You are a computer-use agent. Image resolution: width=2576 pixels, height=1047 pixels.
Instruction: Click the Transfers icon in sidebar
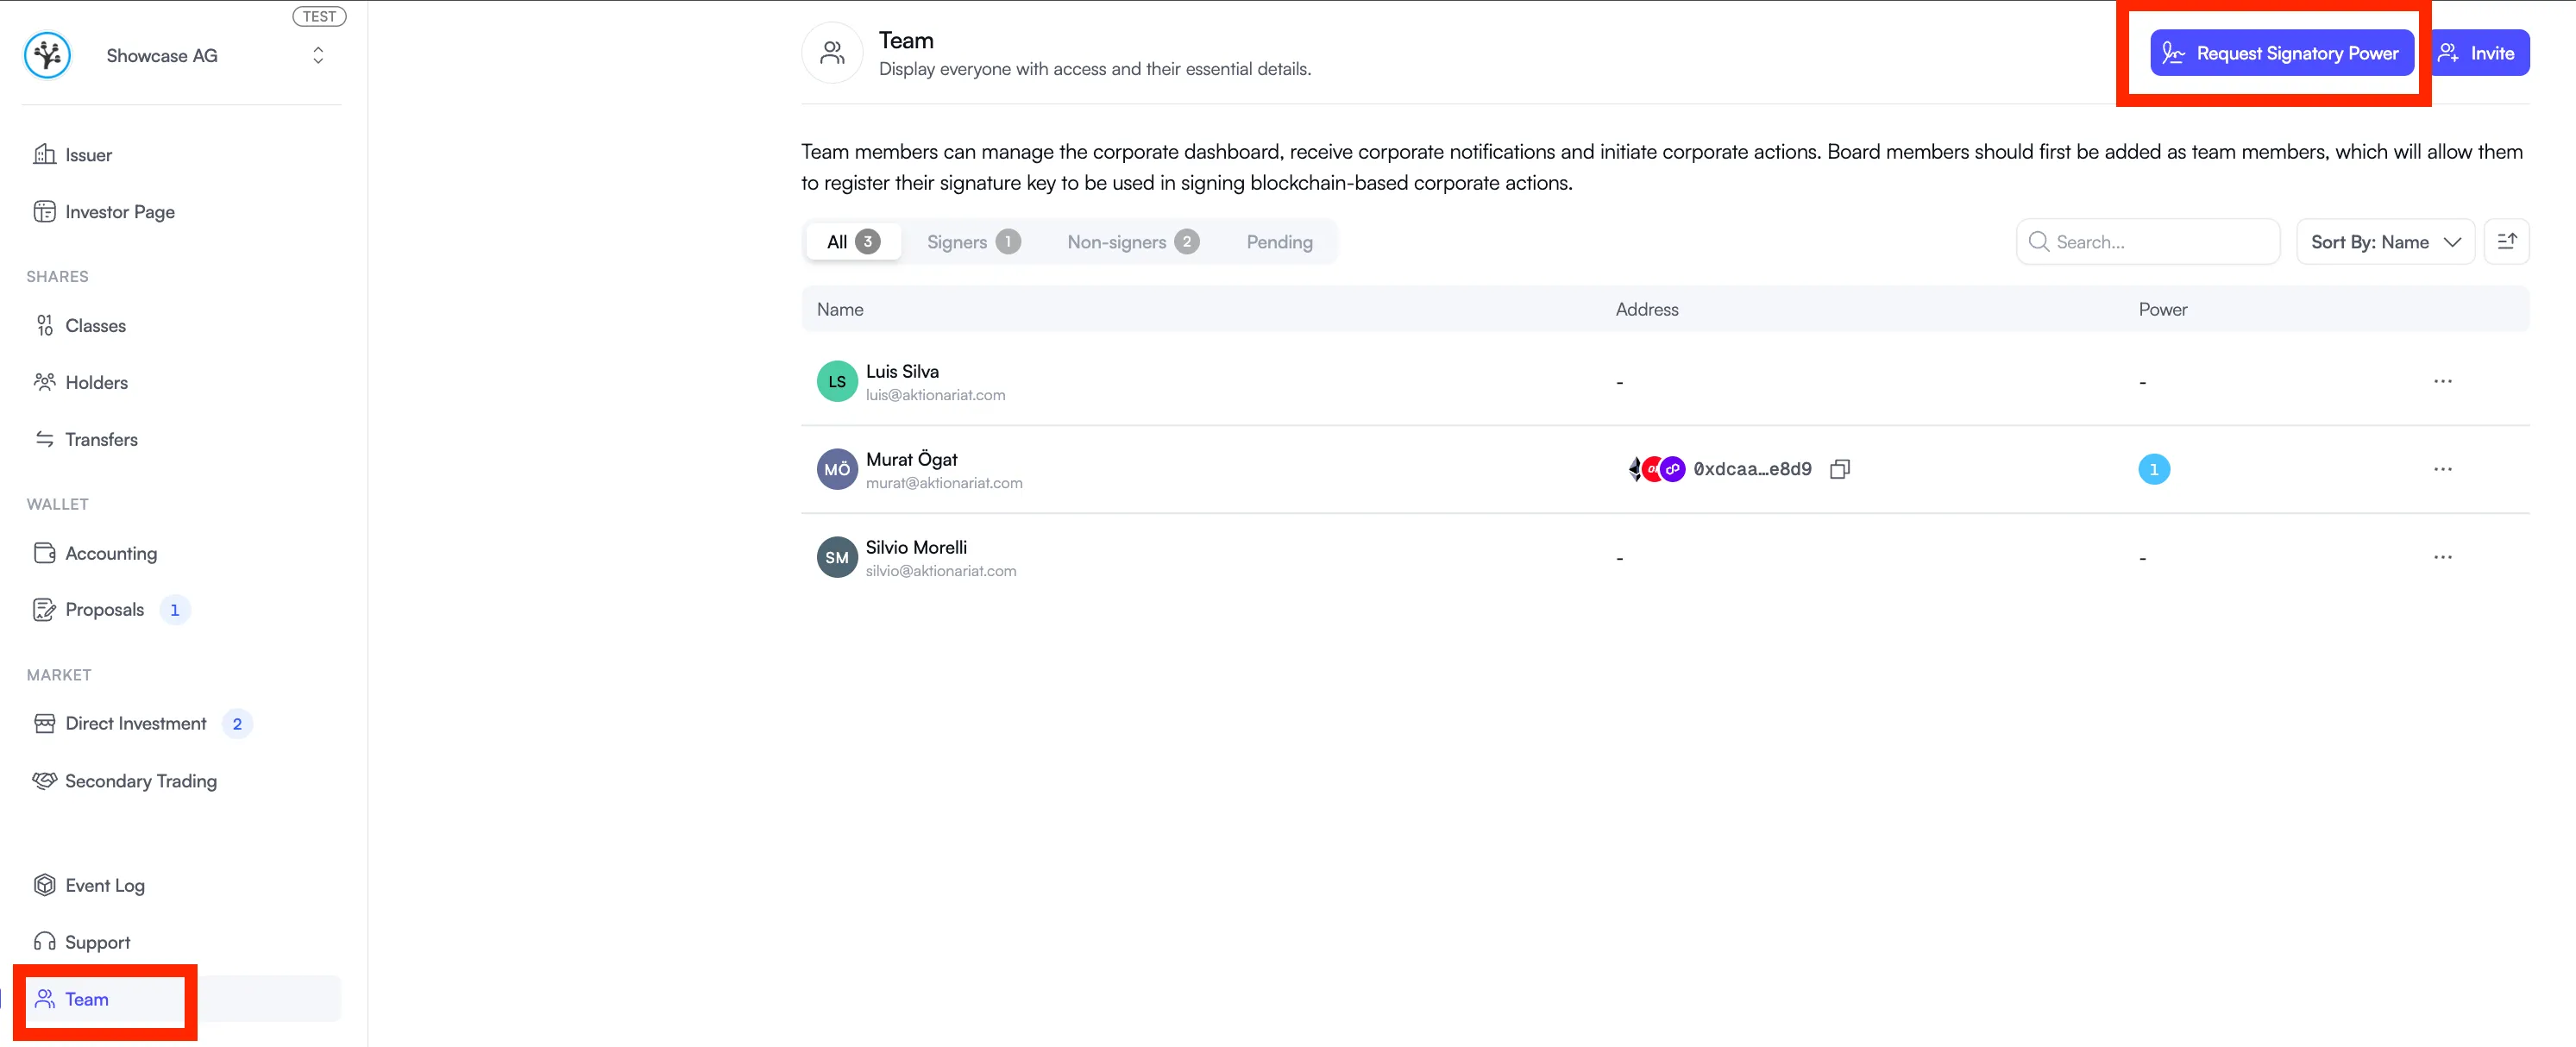[46, 439]
